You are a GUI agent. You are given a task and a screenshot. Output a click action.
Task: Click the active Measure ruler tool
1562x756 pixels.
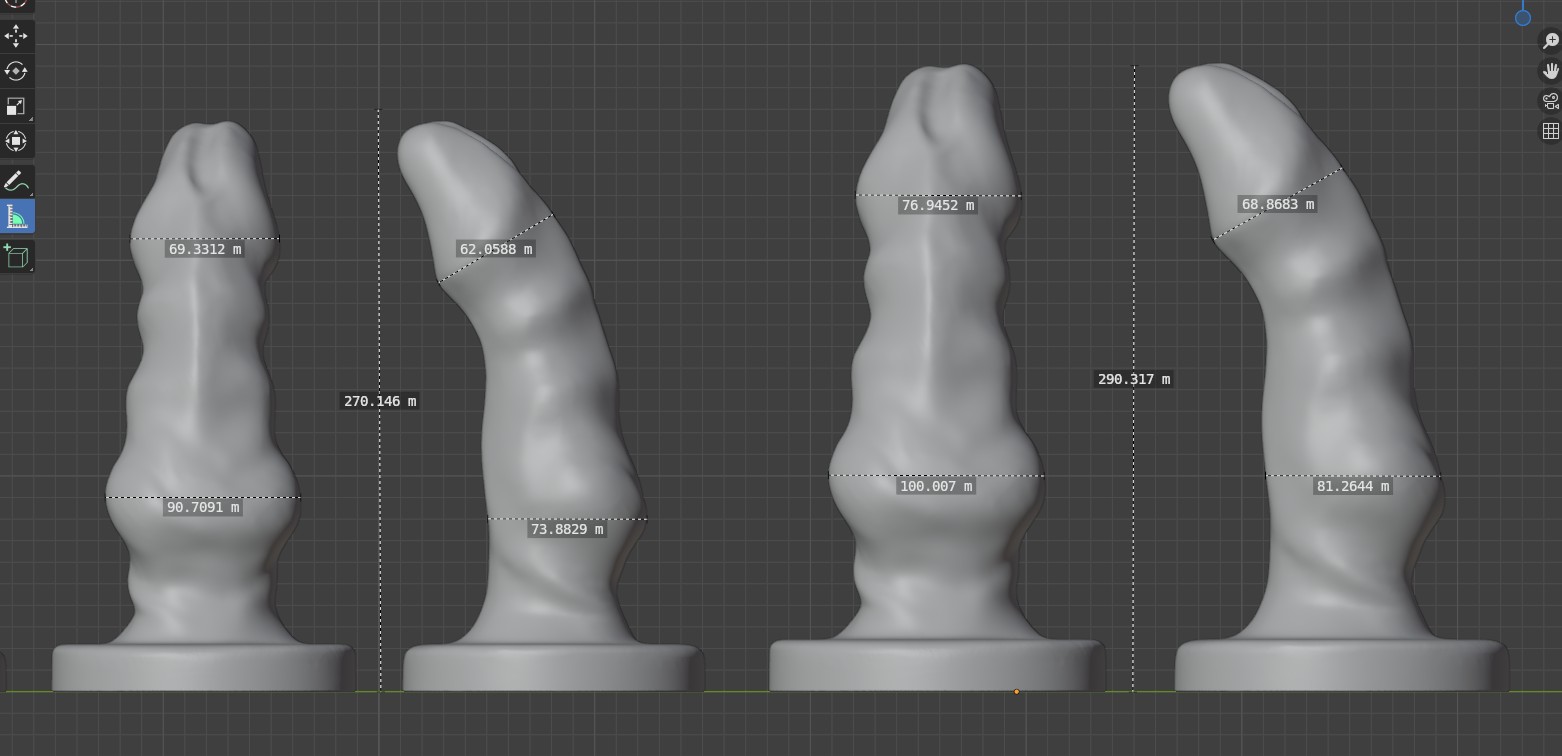pos(16,216)
